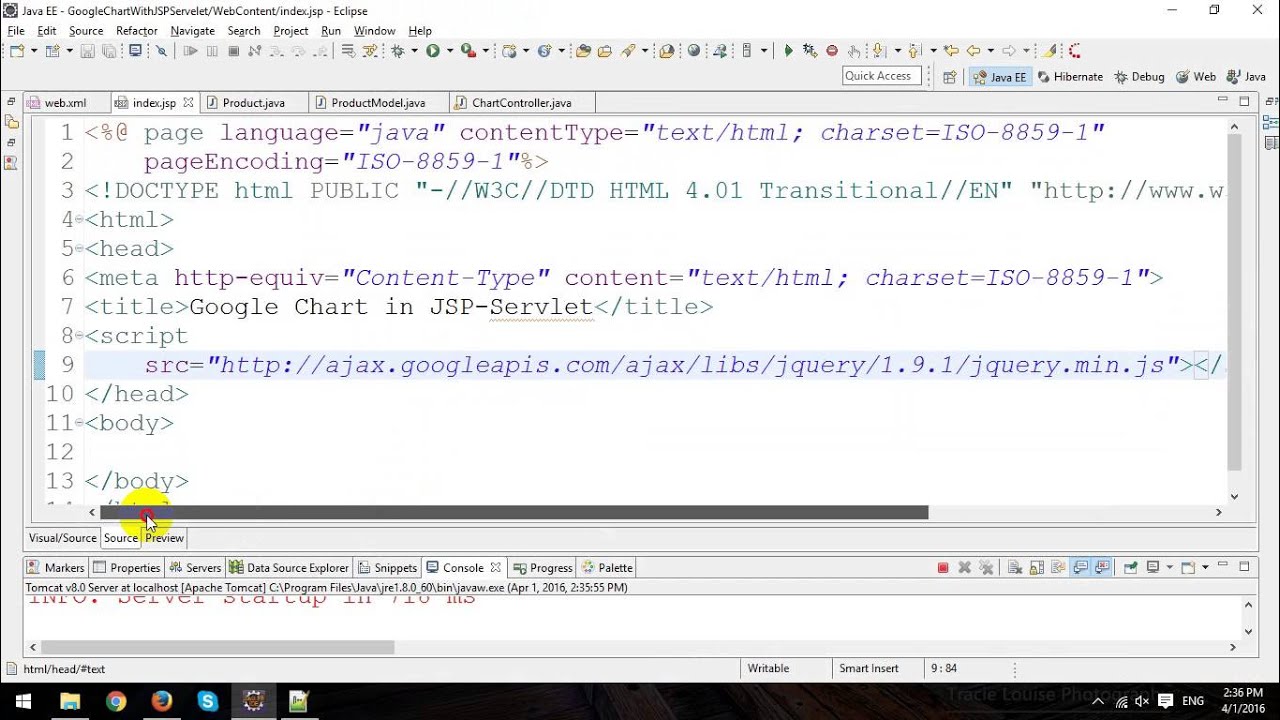The image size is (1280, 720).
Task: Click the New file toolbar icon
Action: (17, 51)
